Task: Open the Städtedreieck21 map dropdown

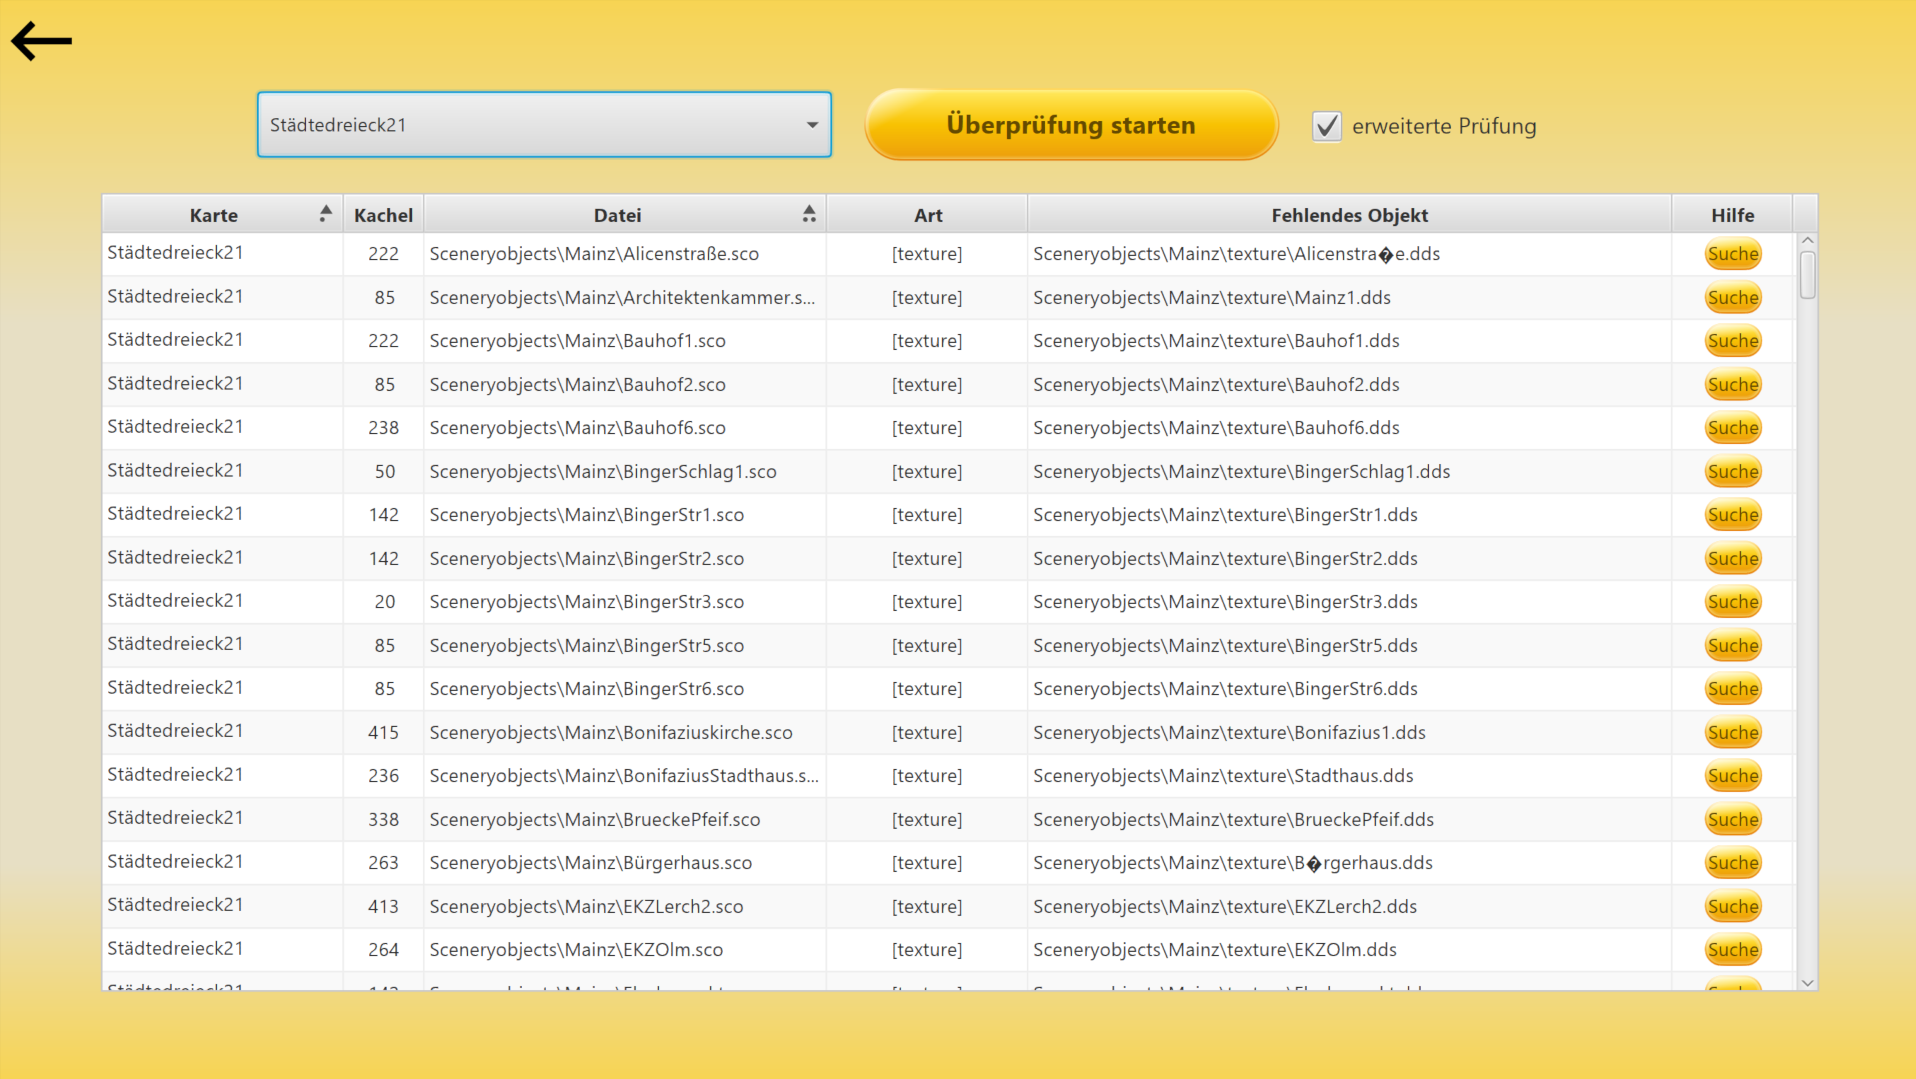Action: click(x=544, y=125)
